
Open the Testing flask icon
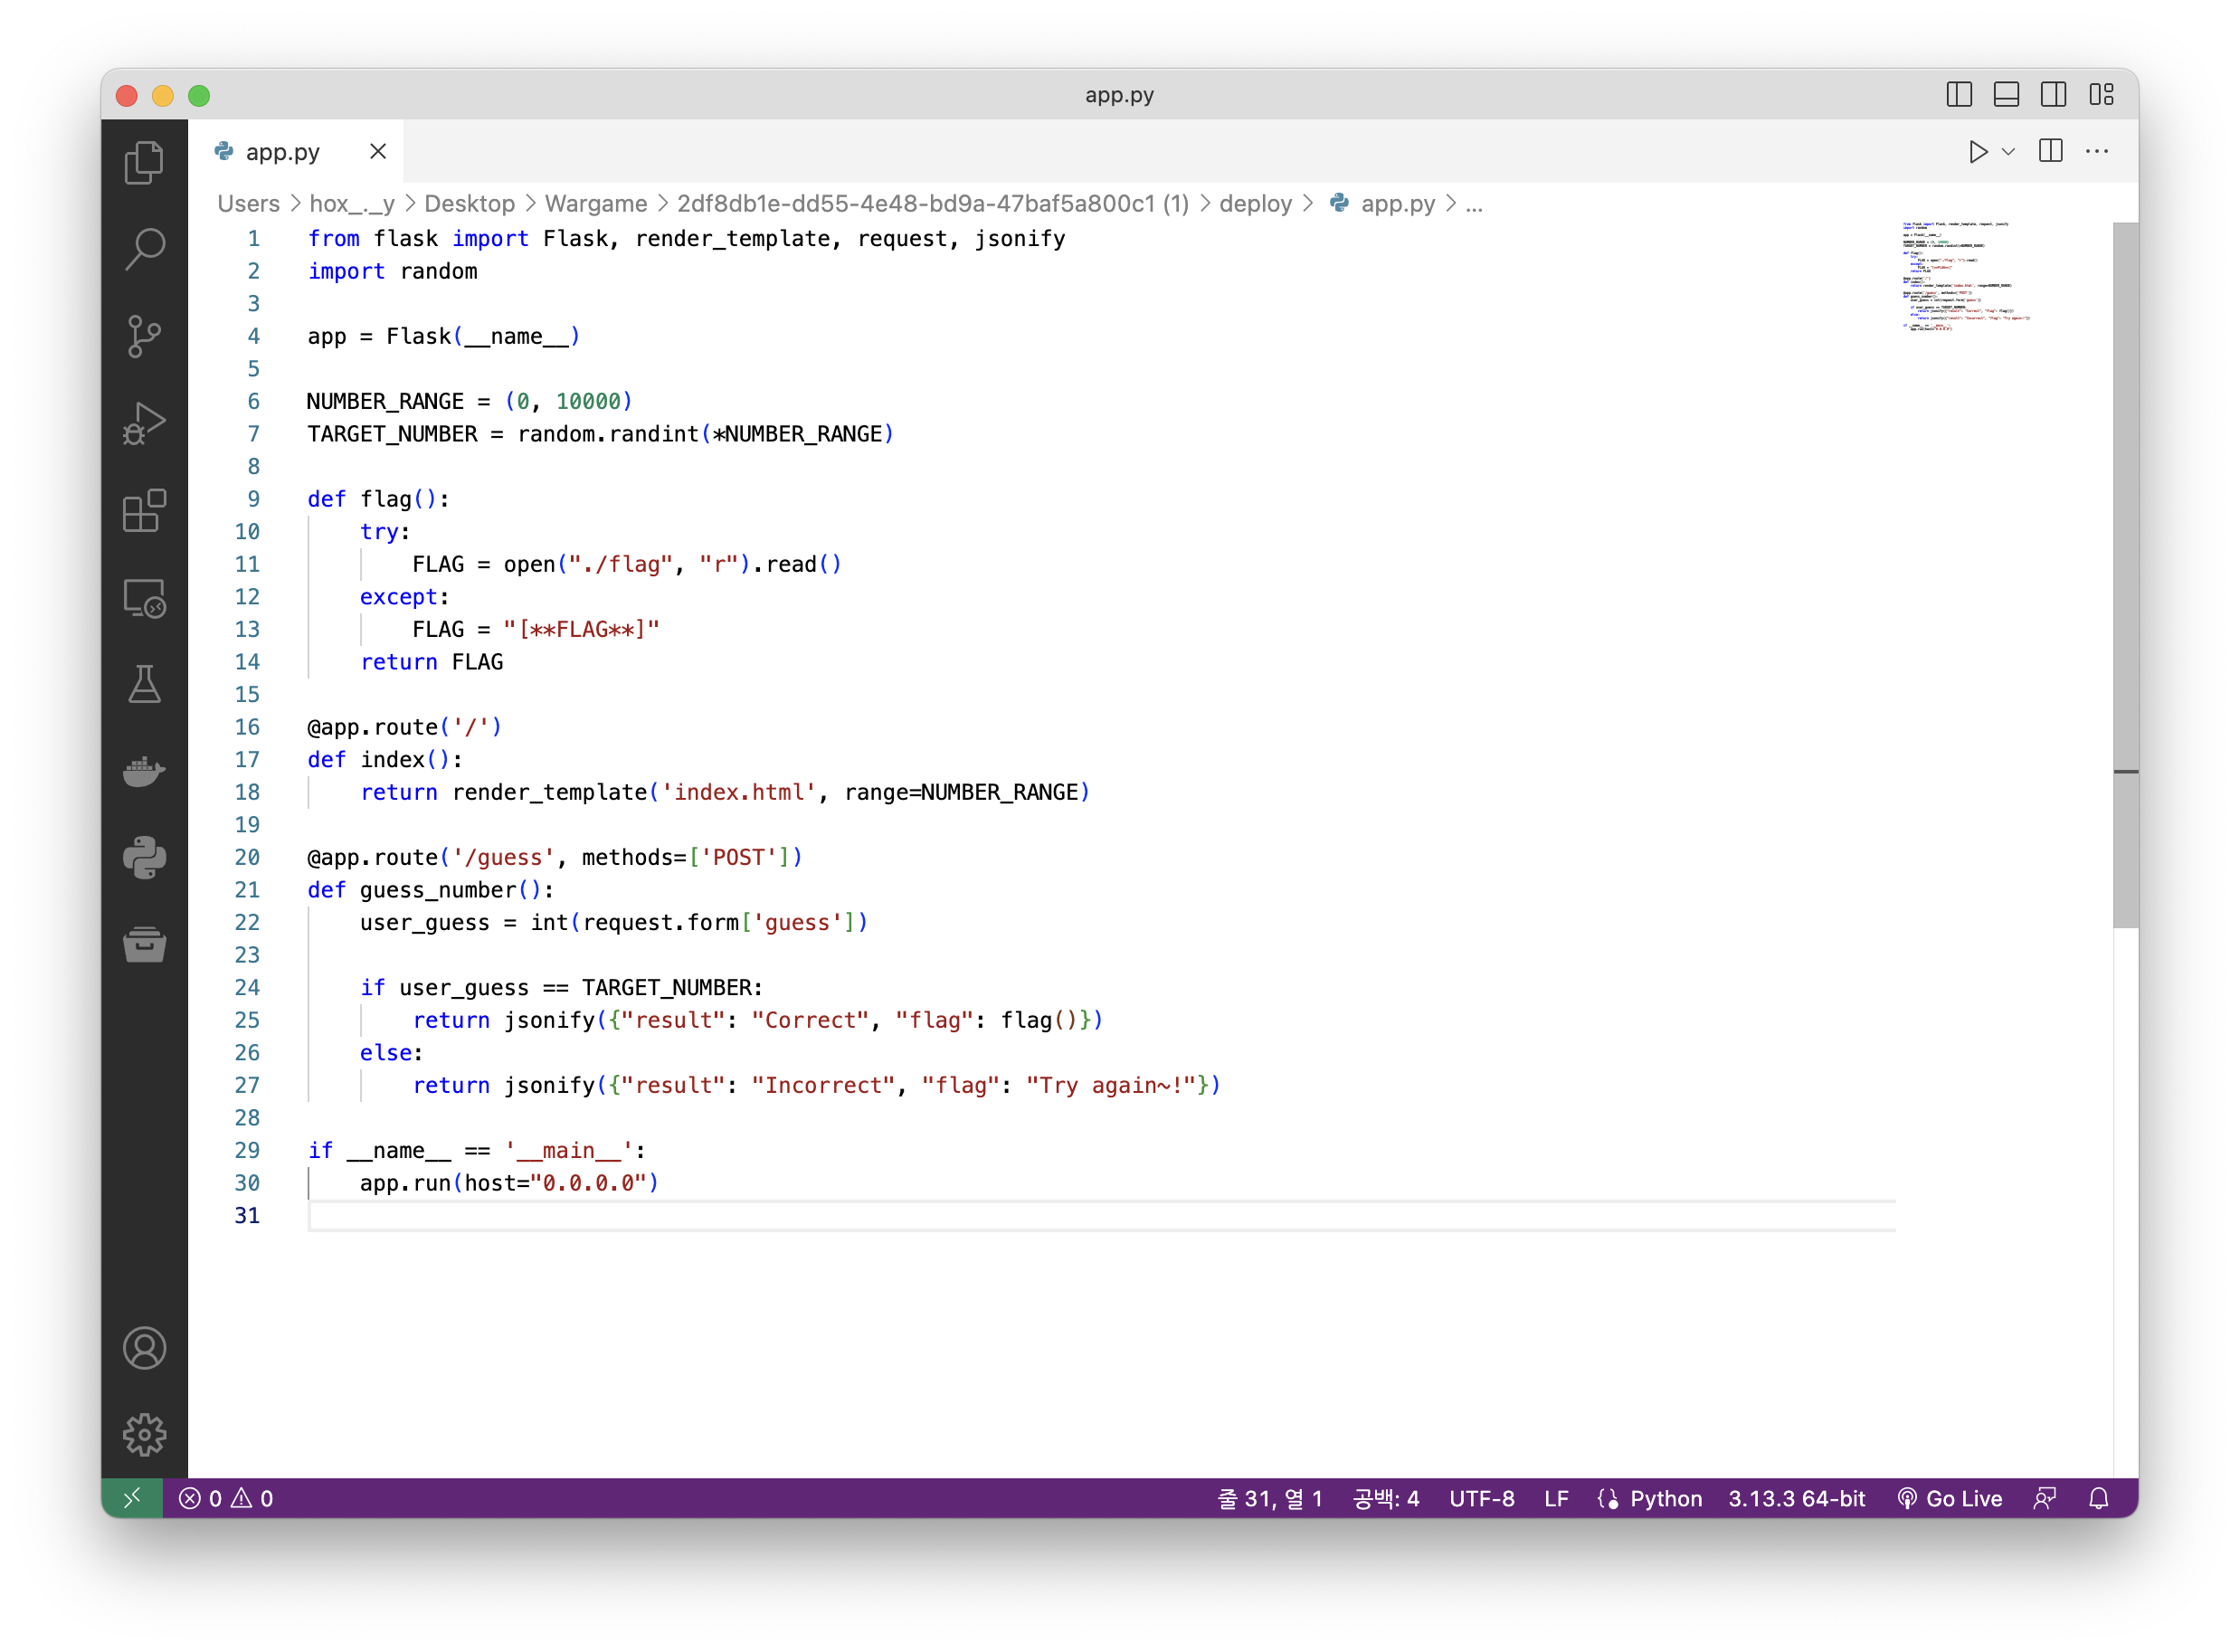click(144, 685)
